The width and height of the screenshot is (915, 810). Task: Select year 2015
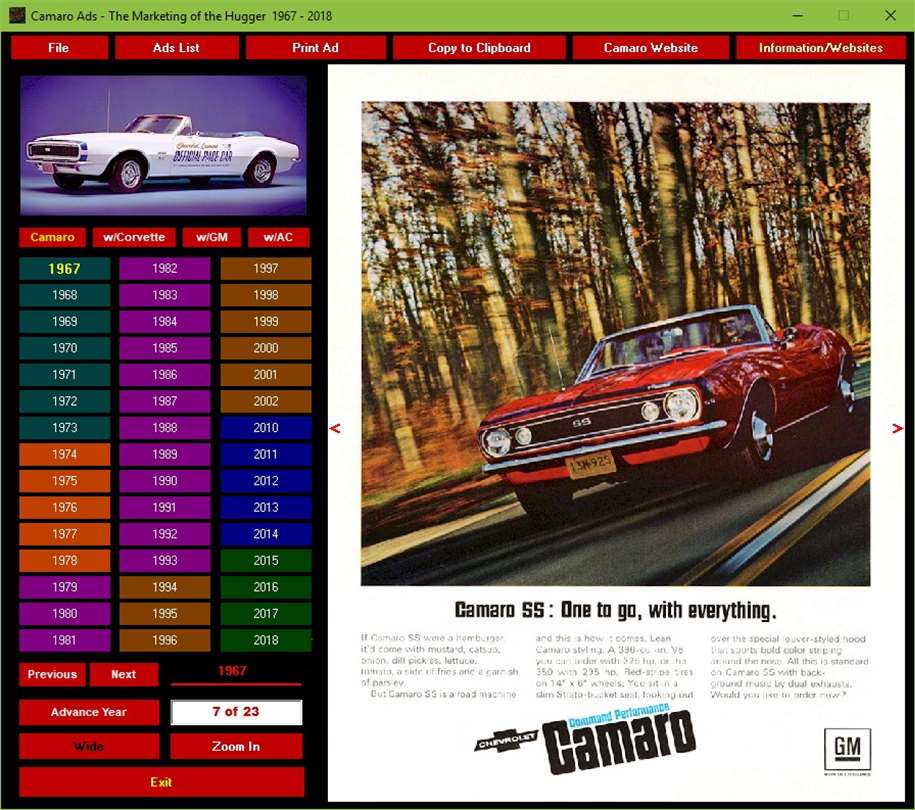coord(266,561)
